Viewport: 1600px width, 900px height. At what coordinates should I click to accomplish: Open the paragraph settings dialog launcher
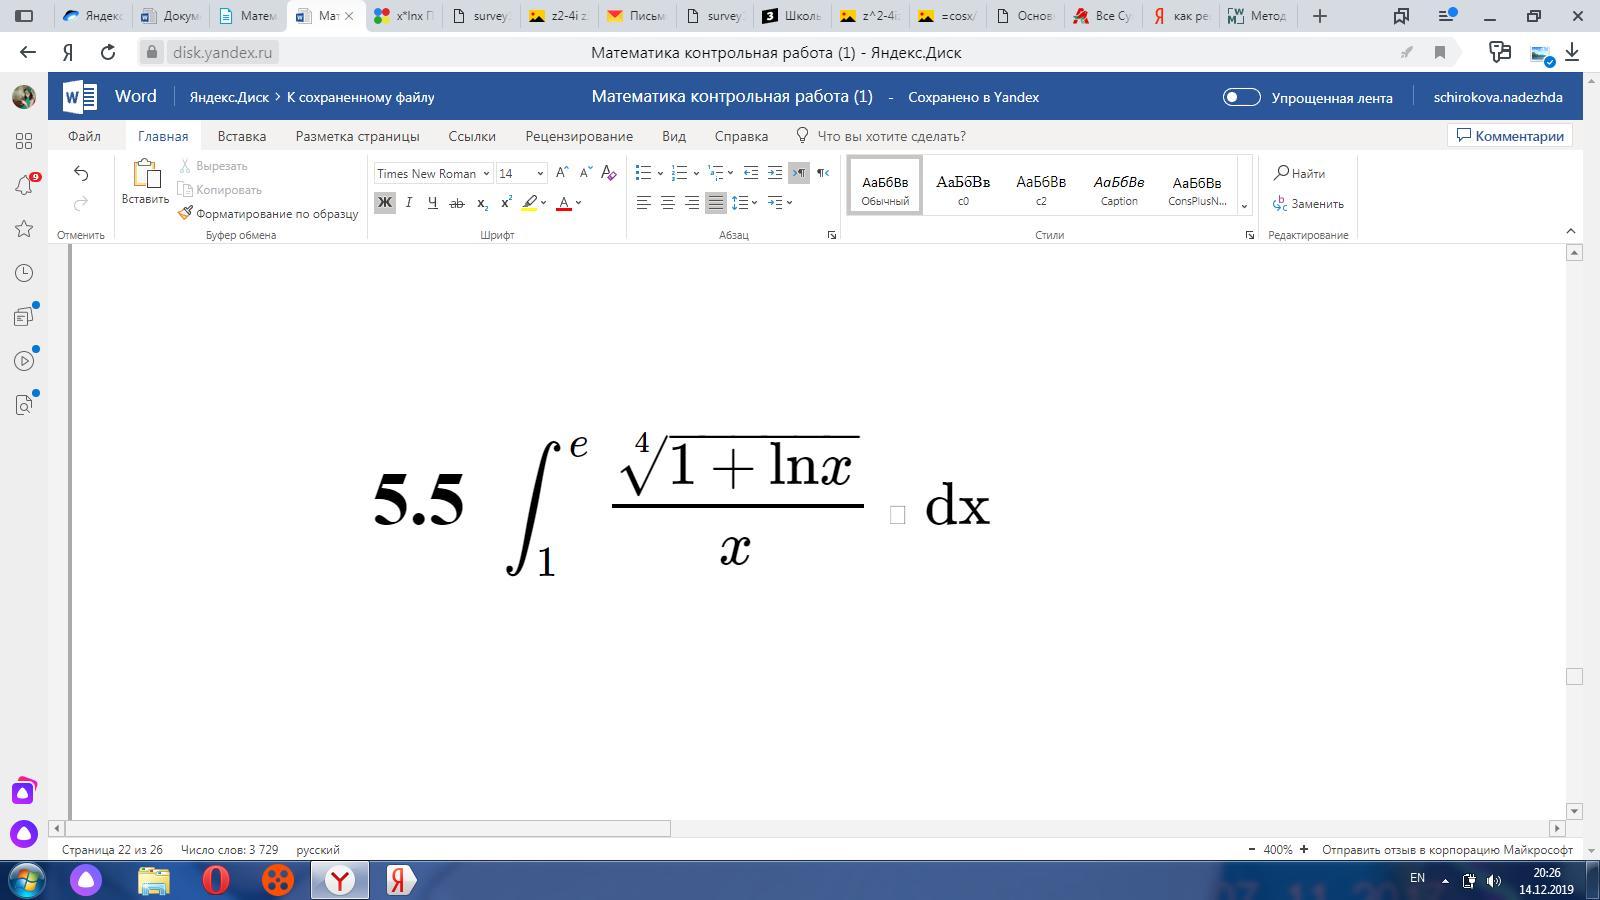click(x=832, y=235)
